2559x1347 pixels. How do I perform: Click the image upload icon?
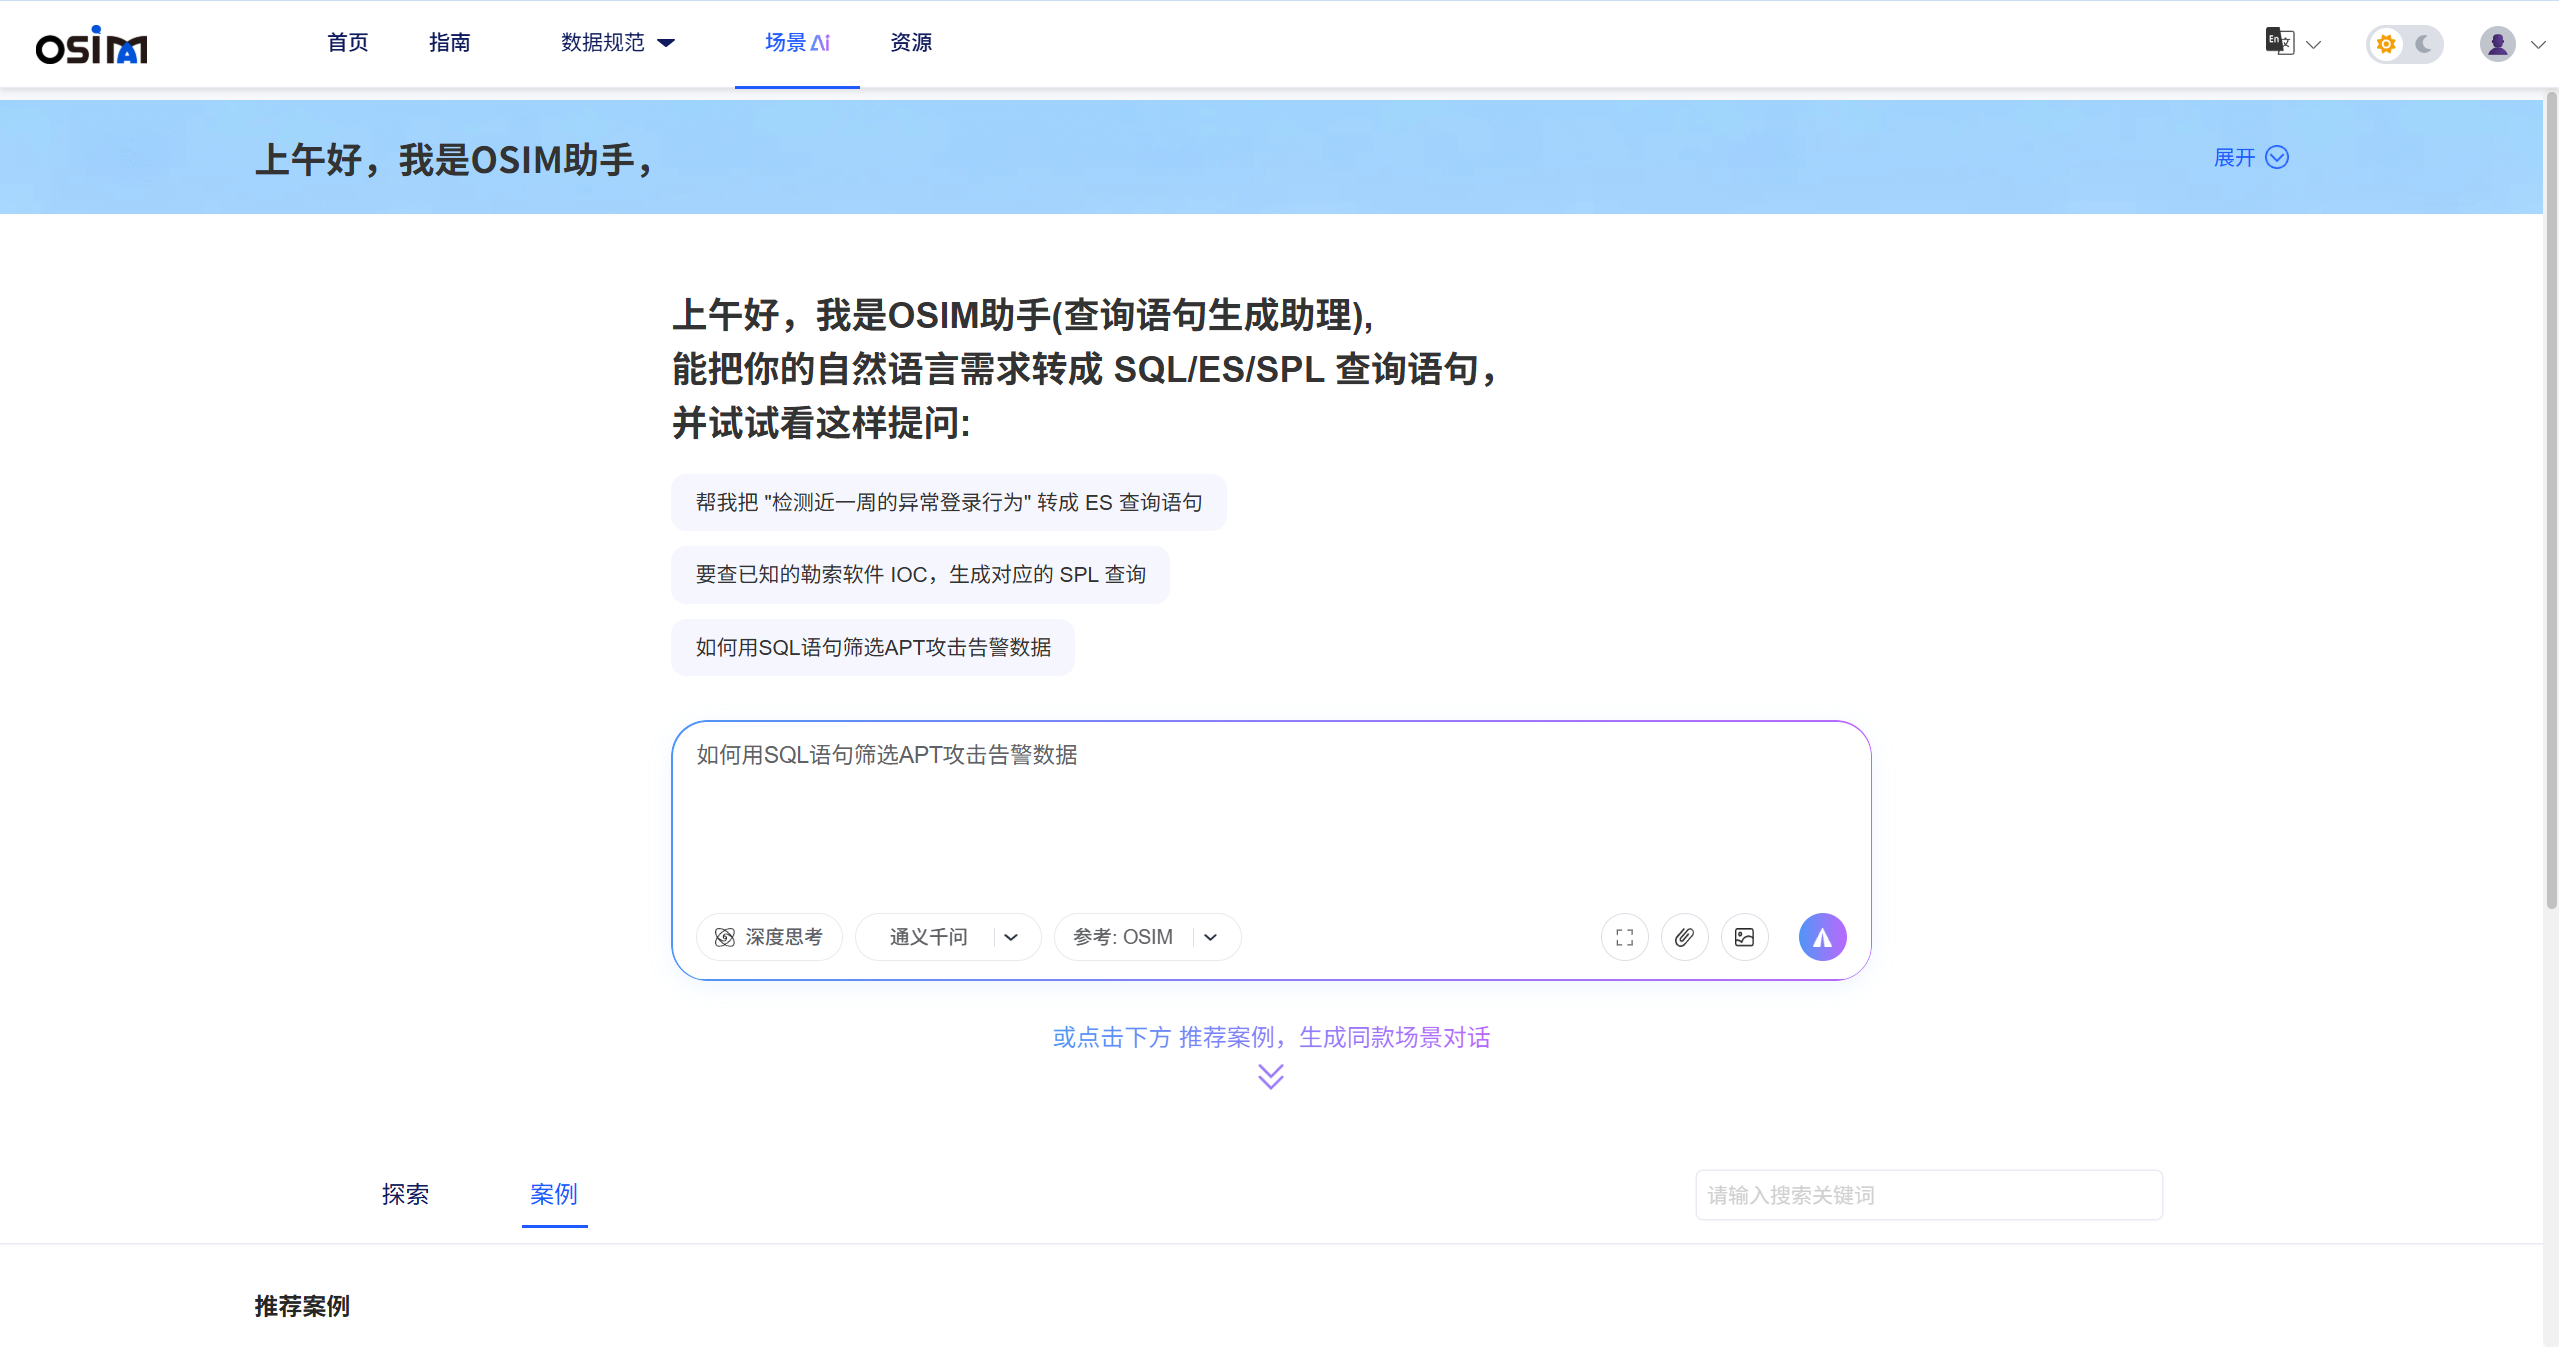click(x=1744, y=937)
